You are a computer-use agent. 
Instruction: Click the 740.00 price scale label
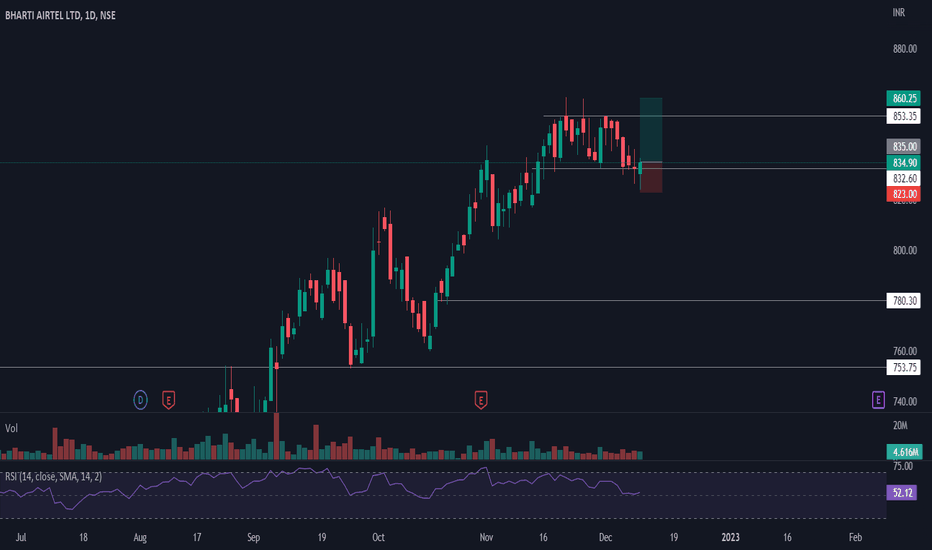click(905, 401)
